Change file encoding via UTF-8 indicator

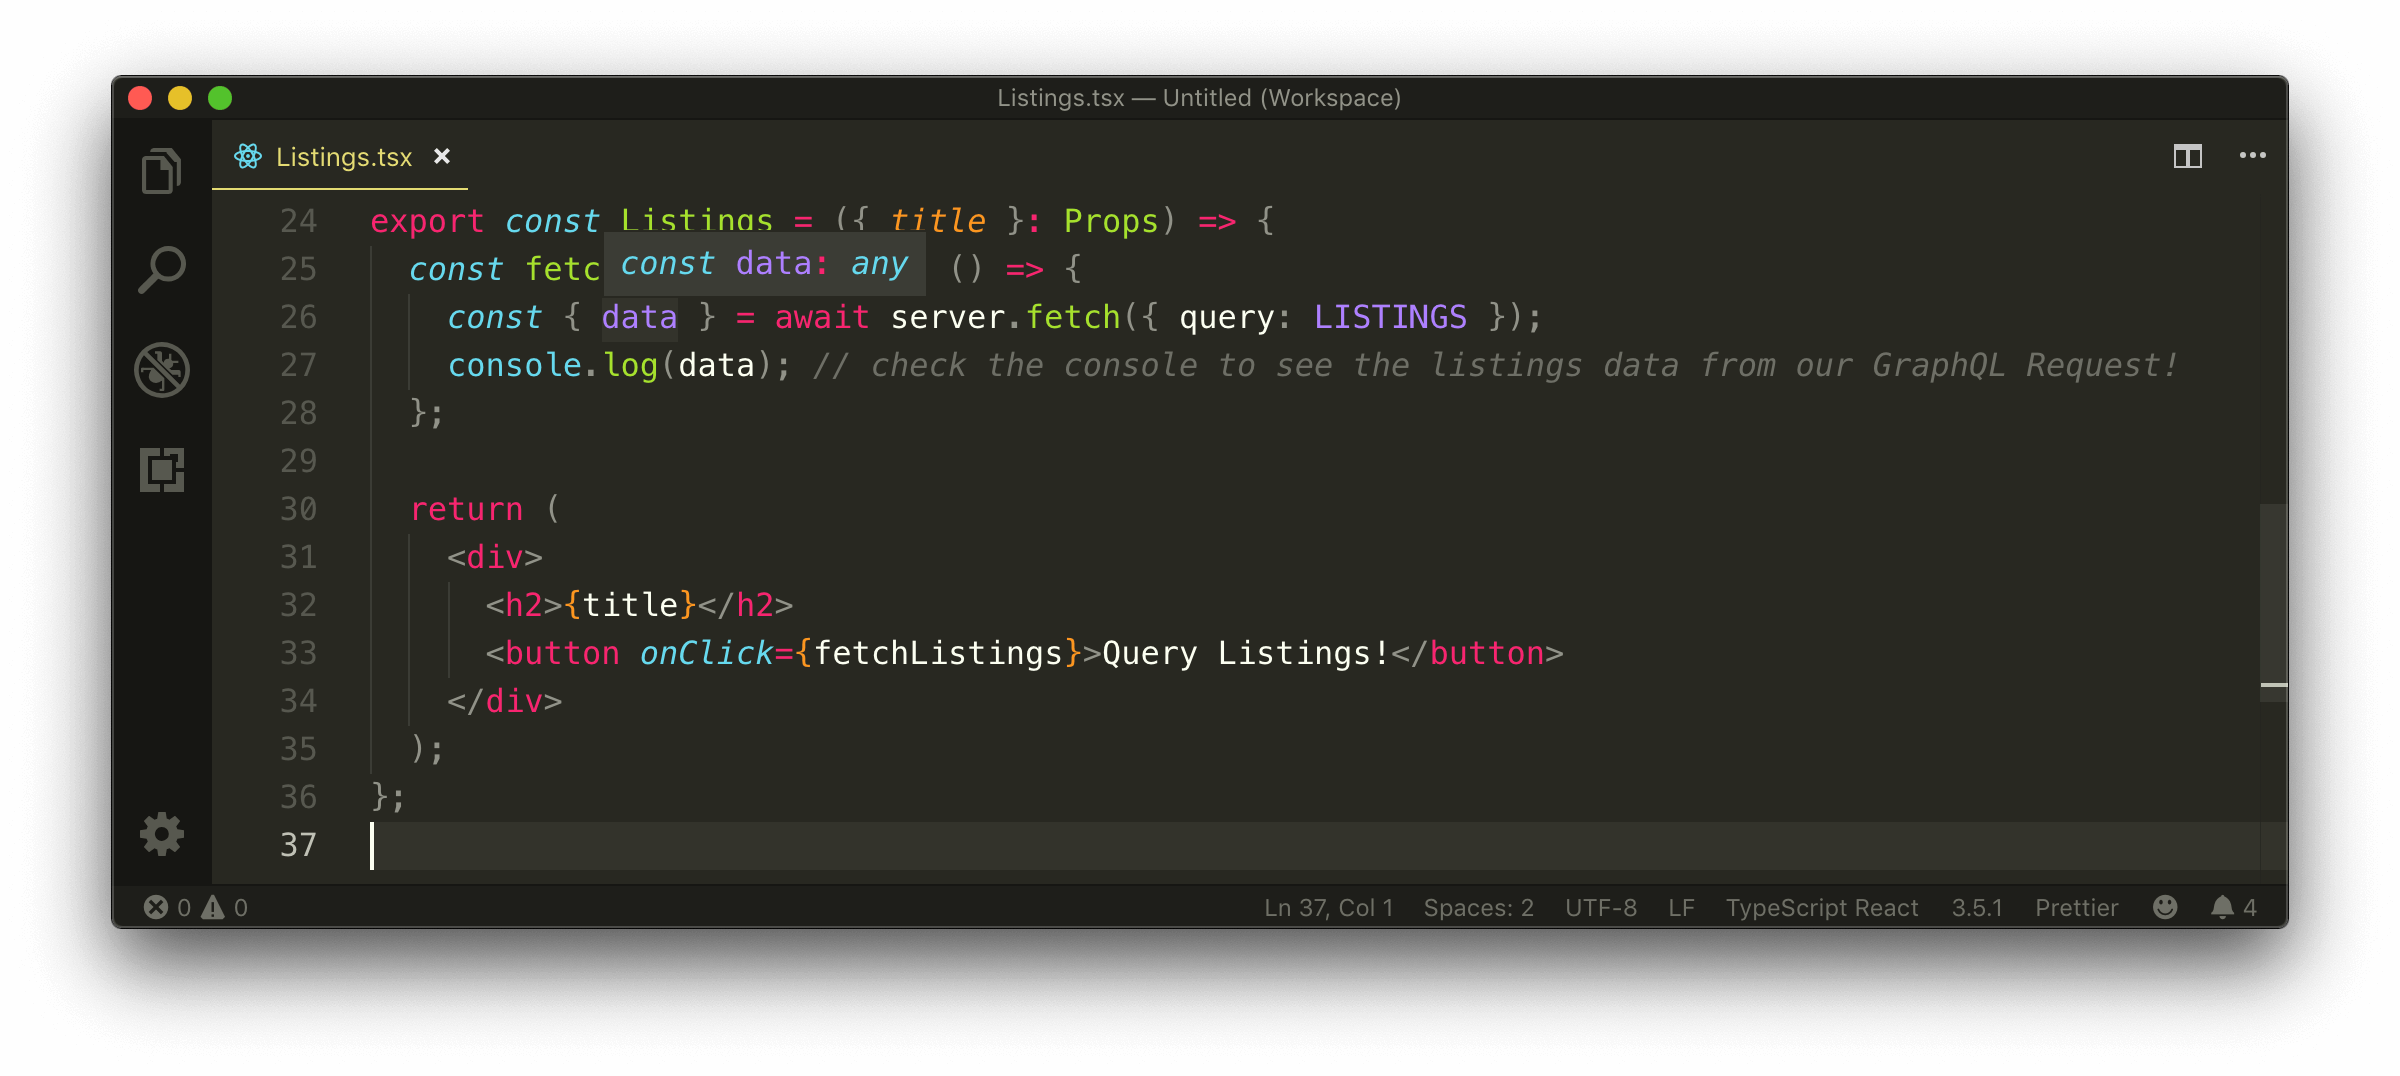[x=1599, y=907]
